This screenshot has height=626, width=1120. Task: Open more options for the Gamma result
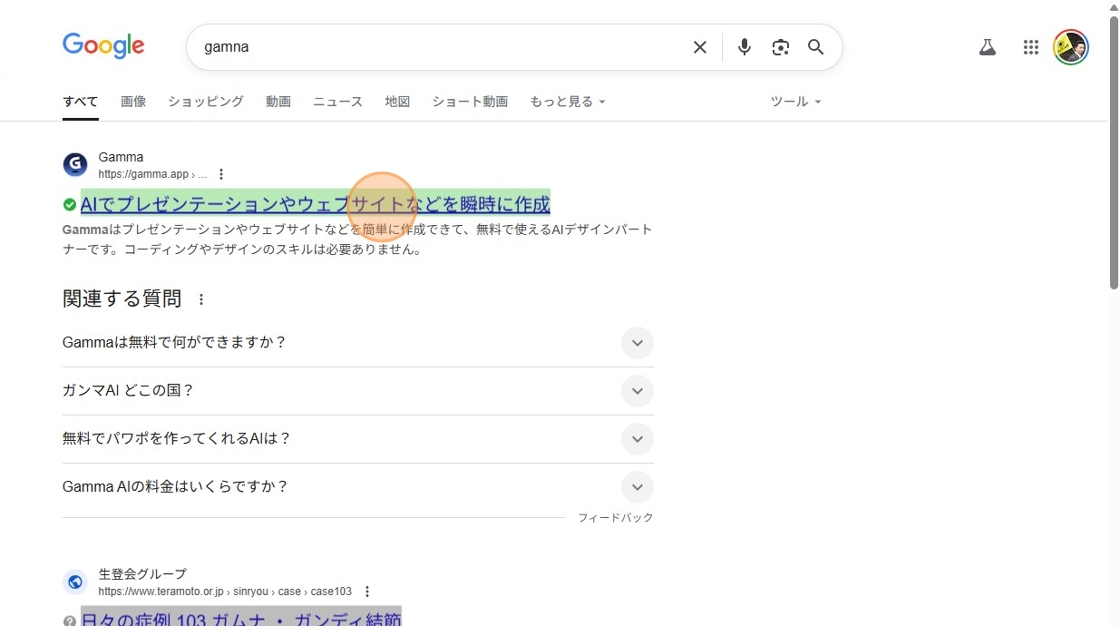[x=221, y=174]
